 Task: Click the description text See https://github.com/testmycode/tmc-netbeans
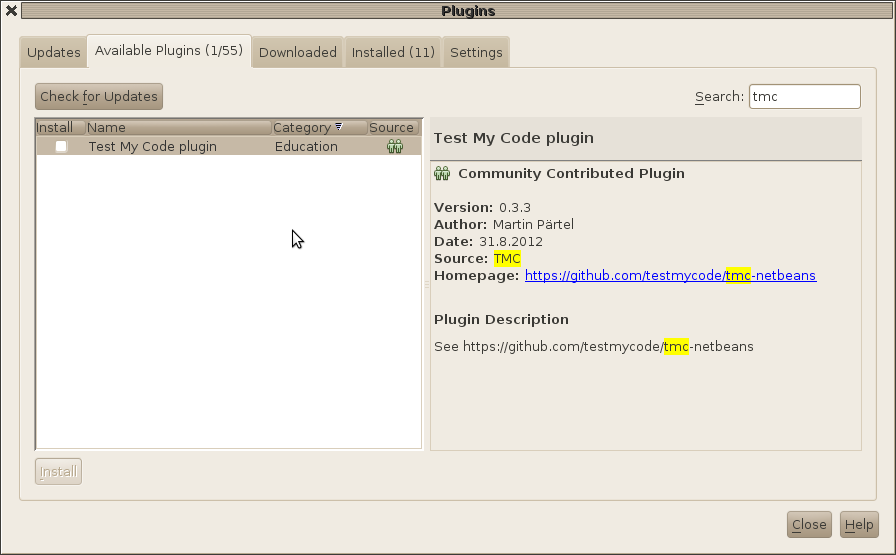pos(594,347)
